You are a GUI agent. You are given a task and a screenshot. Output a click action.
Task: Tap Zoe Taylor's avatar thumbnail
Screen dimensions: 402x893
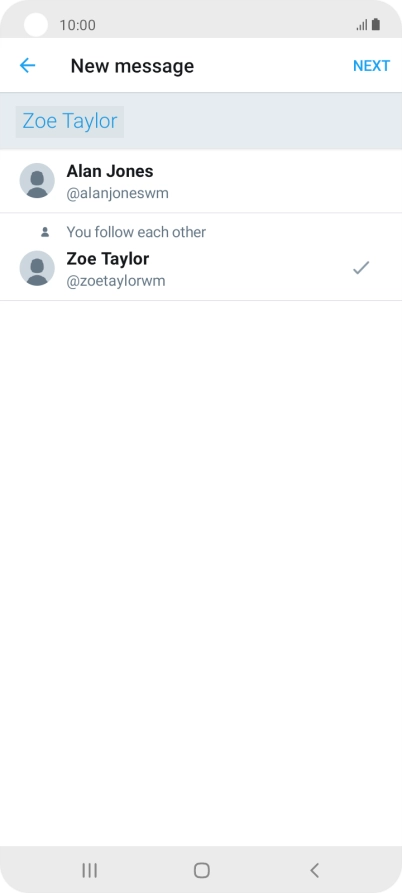coord(37,268)
